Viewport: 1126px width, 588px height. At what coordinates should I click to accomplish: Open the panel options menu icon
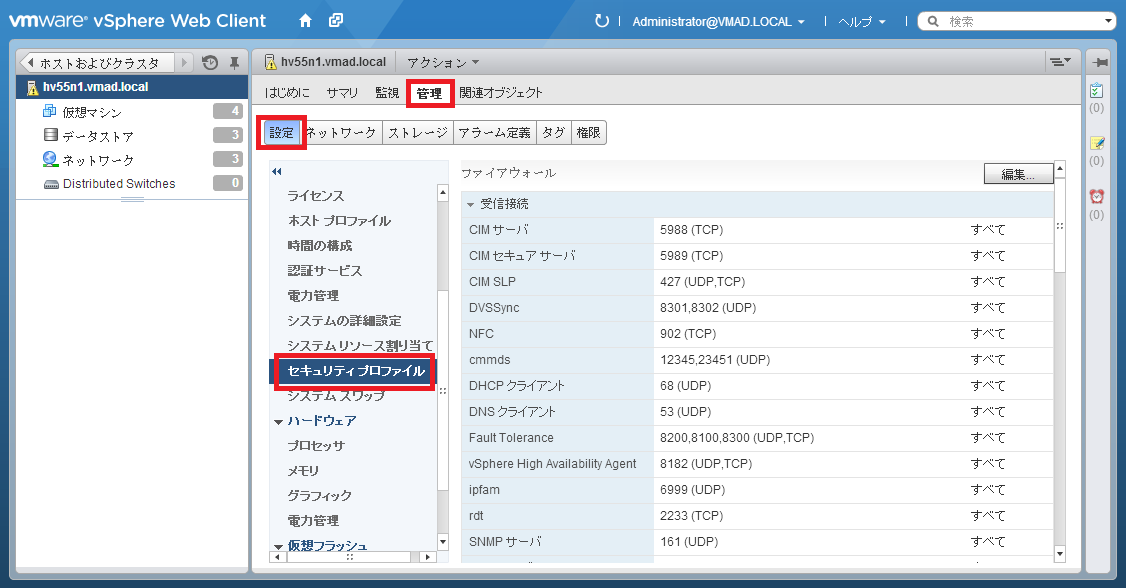tap(1060, 62)
